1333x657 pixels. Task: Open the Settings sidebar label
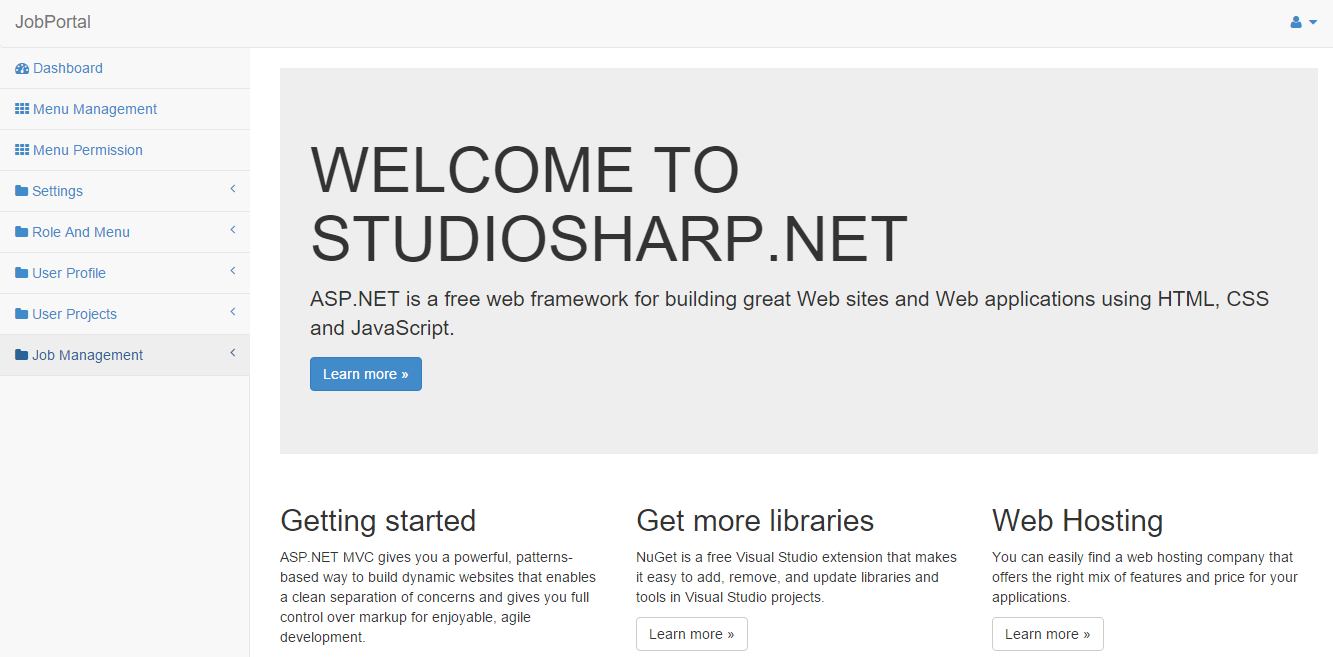point(57,191)
